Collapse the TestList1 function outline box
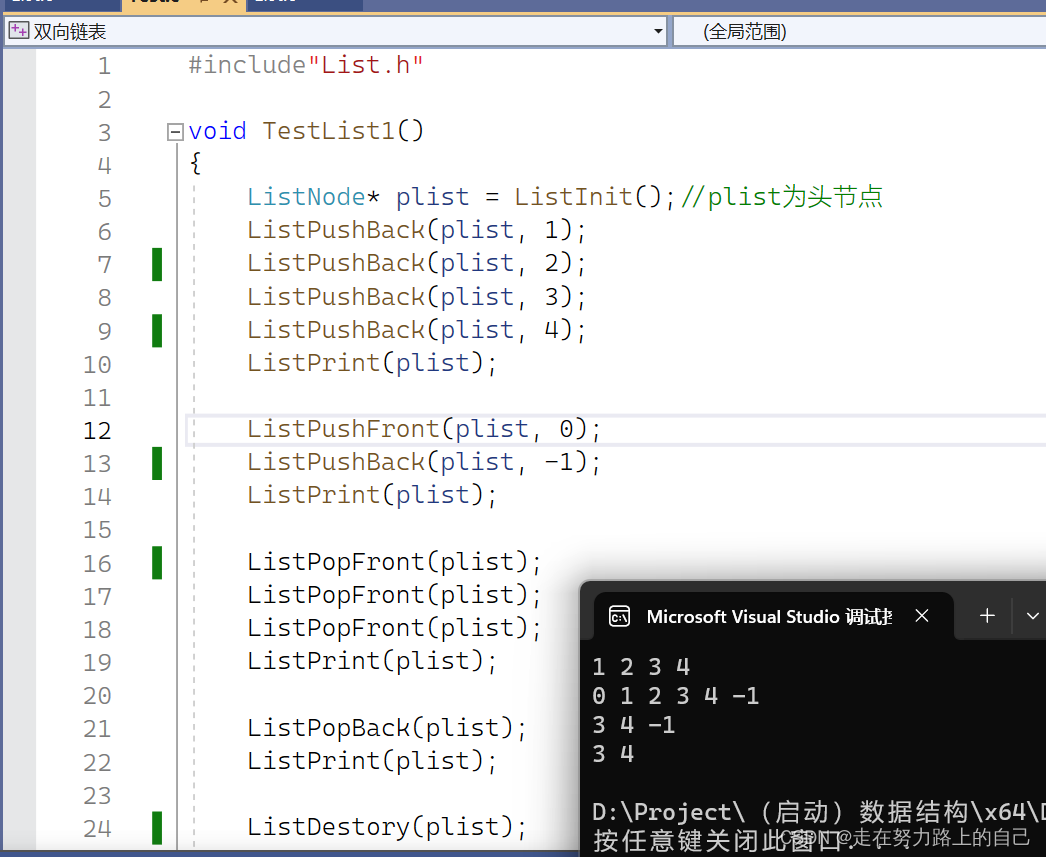The height and width of the screenshot is (857, 1046). 175,131
